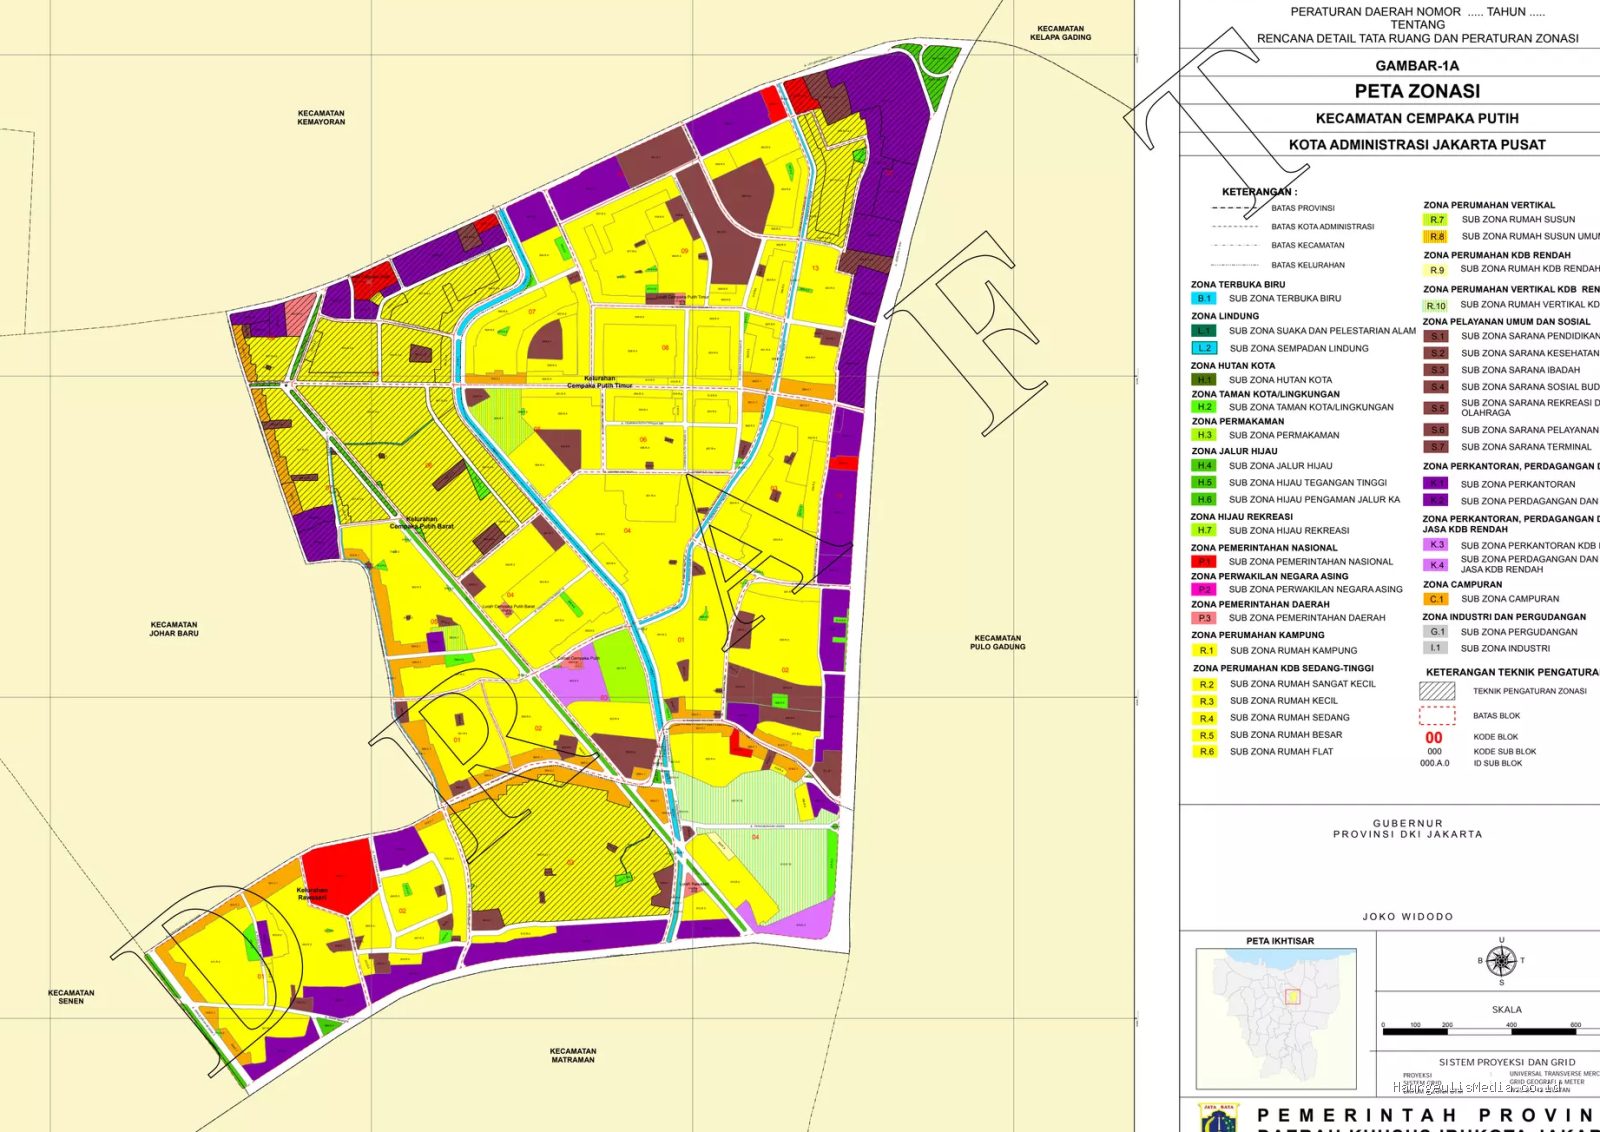
Task: Click the pink P.3 Pemerintahan Daerah swatch
Action: click(1204, 618)
